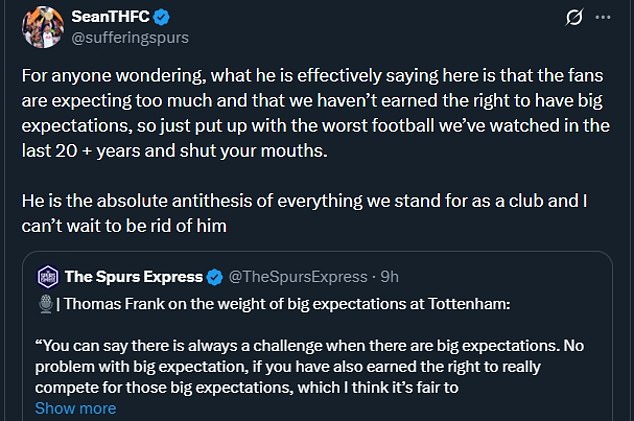This screenshot has height=421, width=634.
Task: Click the microphone emoji in quoted tweet
Action: pyautogui.click(x=43, y=302)
